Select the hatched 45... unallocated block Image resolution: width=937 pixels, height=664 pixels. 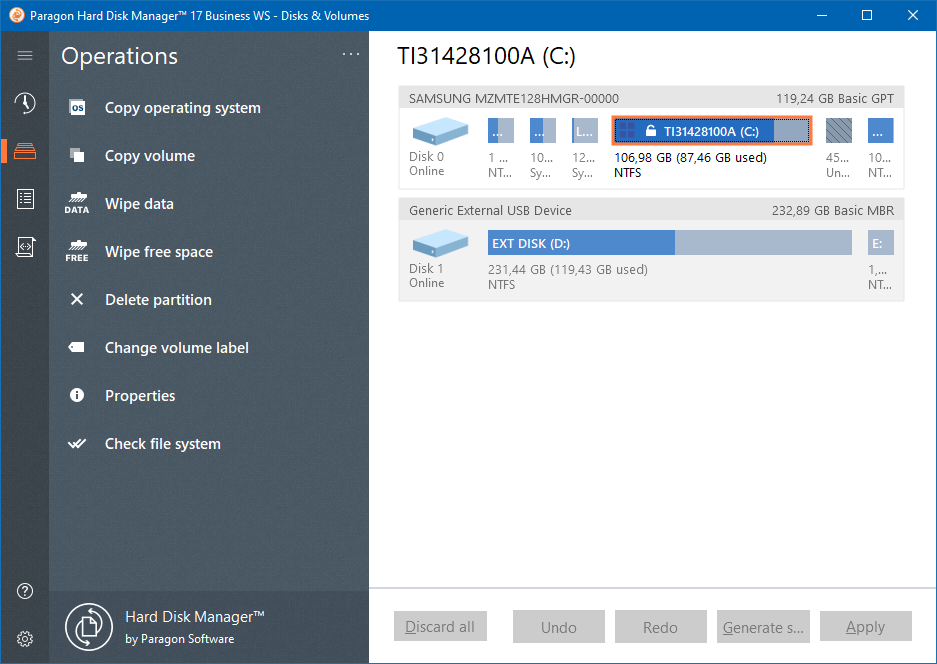click(x=838, y=130)
